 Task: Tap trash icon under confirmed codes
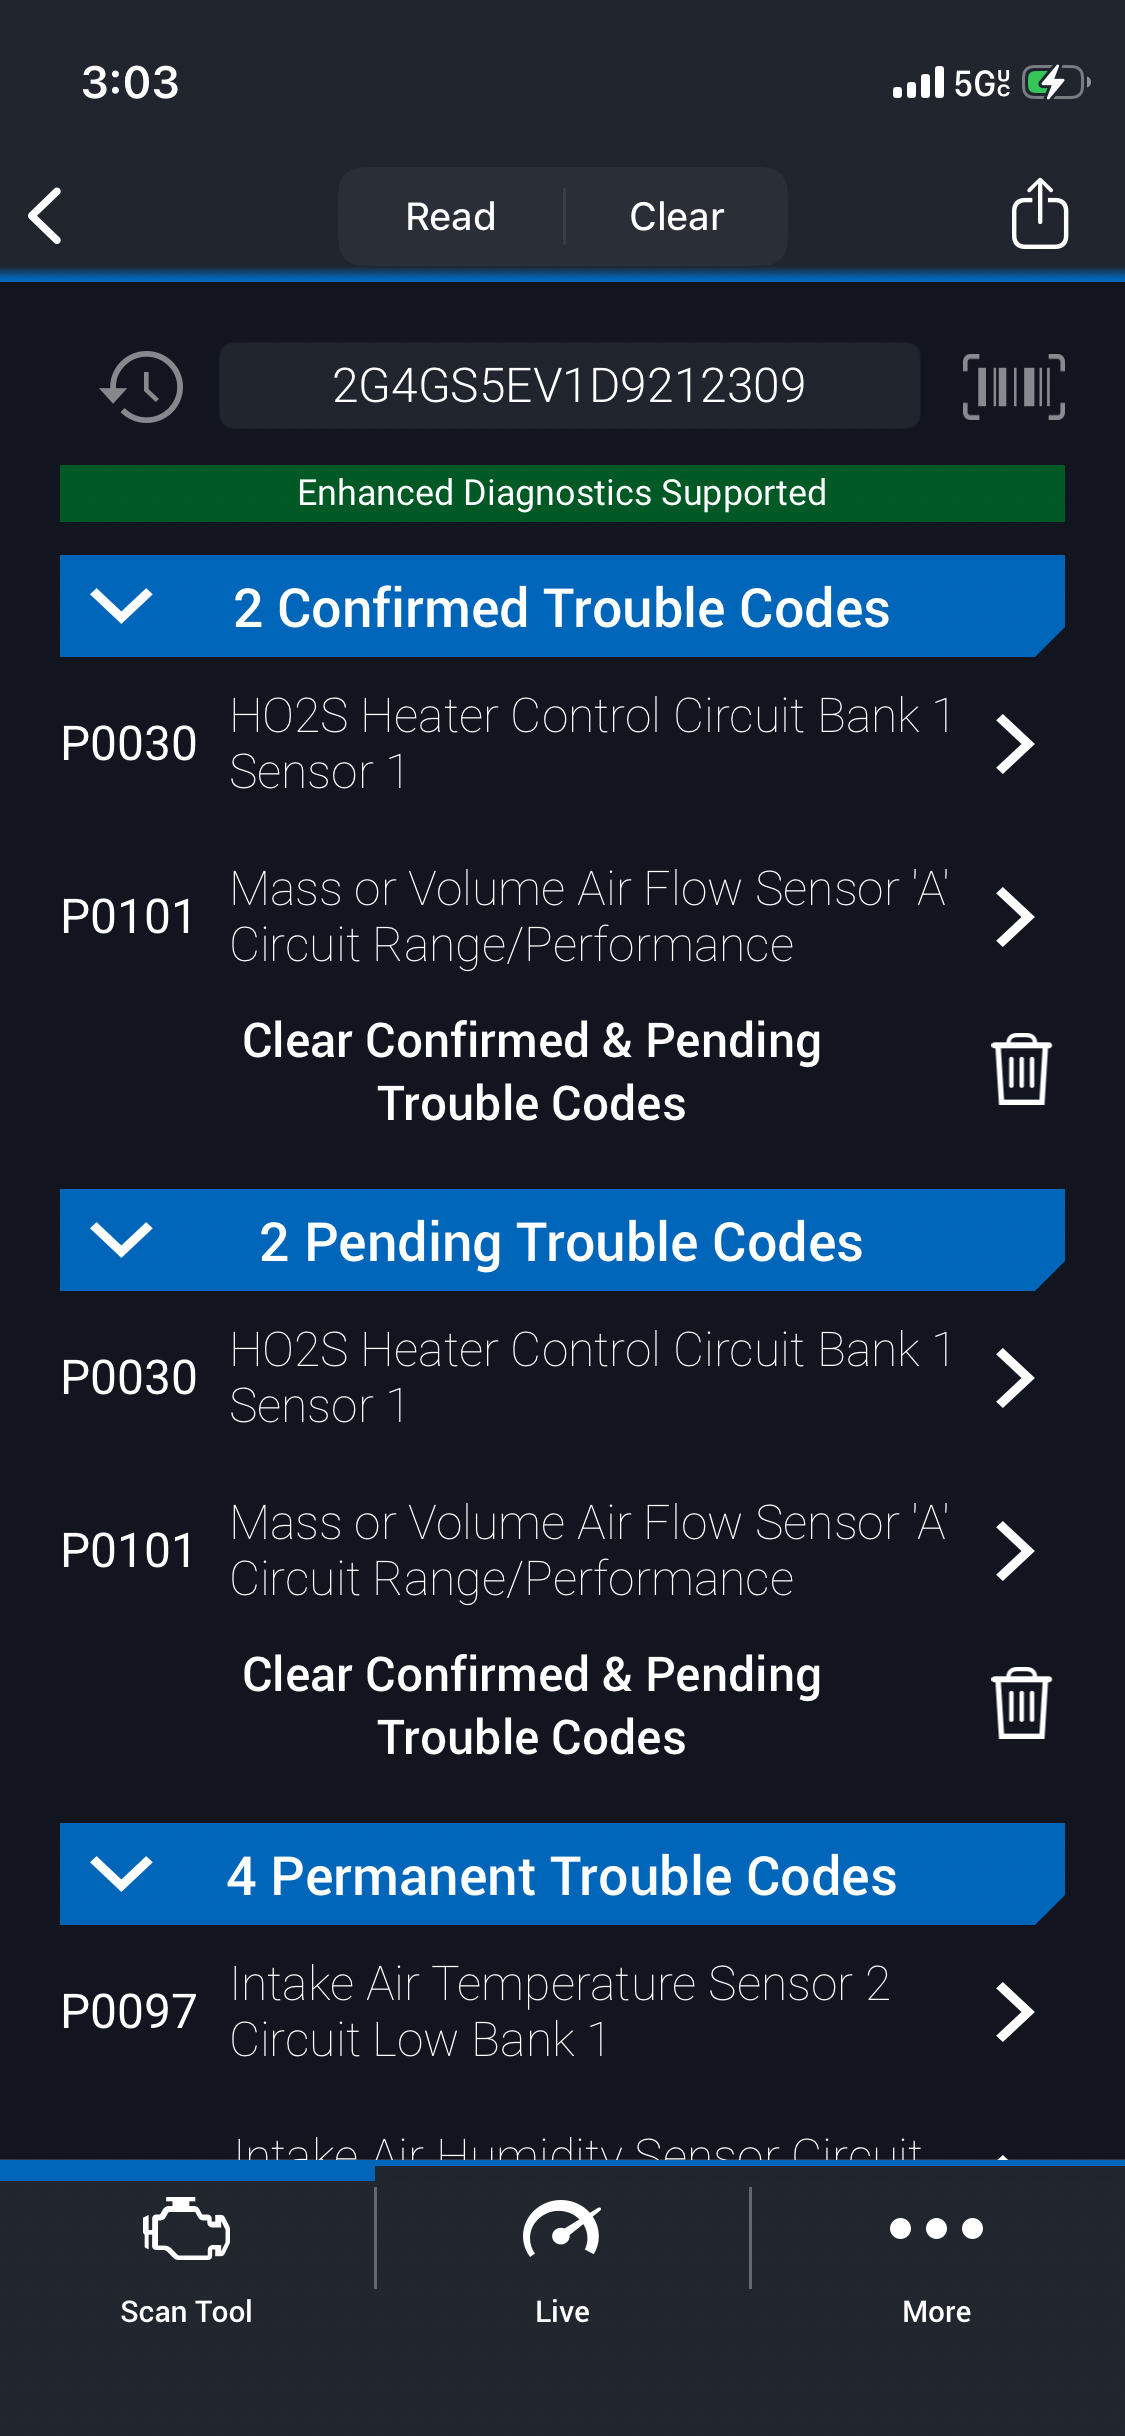point(1021,1070)
